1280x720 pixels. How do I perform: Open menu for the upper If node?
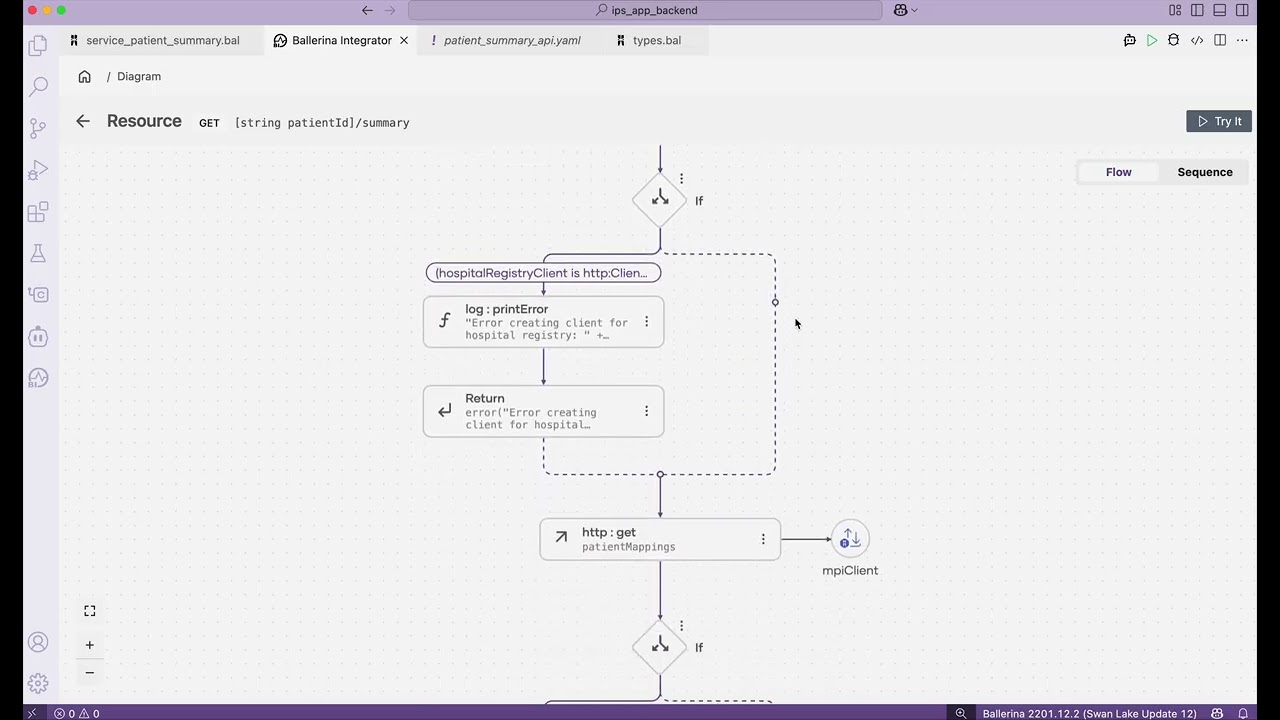(681, 179)
